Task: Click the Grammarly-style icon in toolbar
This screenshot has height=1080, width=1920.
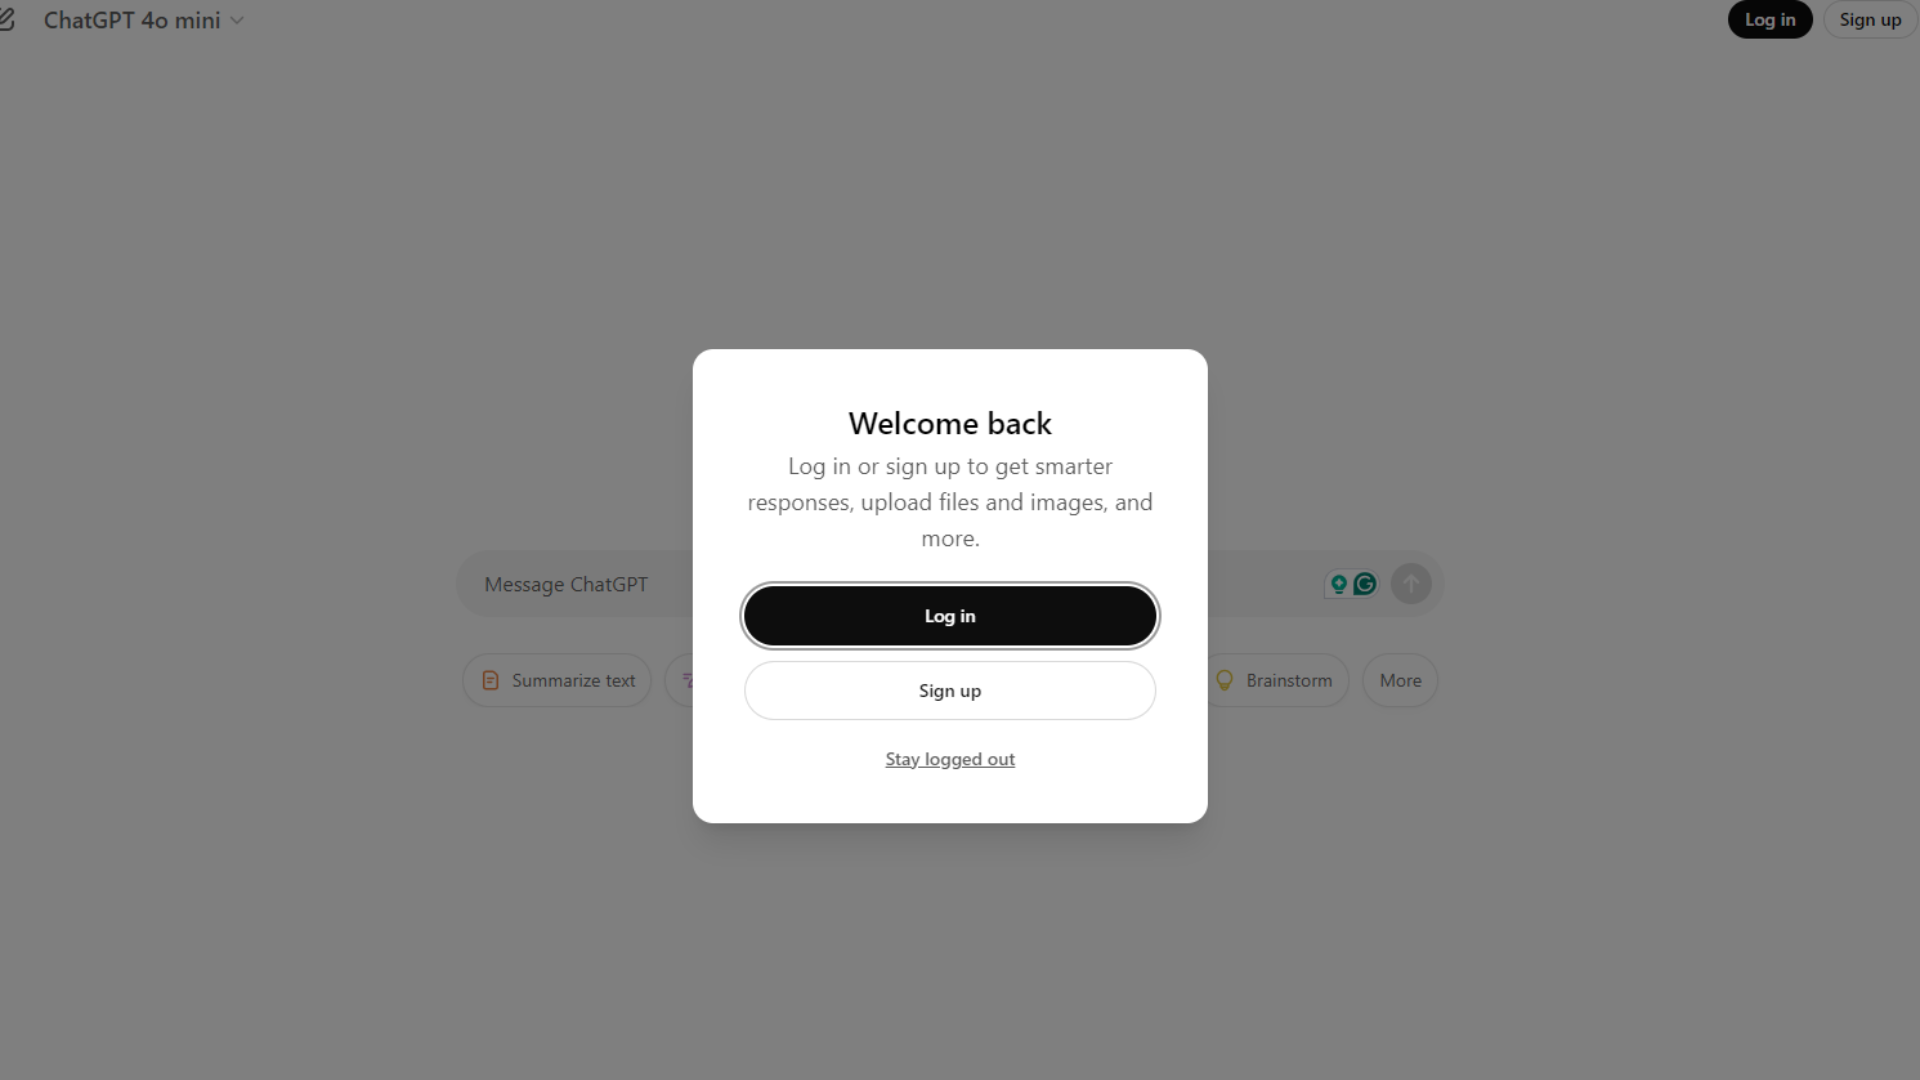Action: tap(1365, 583)
